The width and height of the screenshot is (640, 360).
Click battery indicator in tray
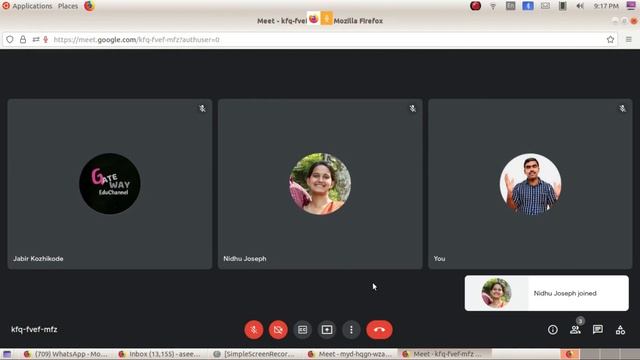click(562, 6)
